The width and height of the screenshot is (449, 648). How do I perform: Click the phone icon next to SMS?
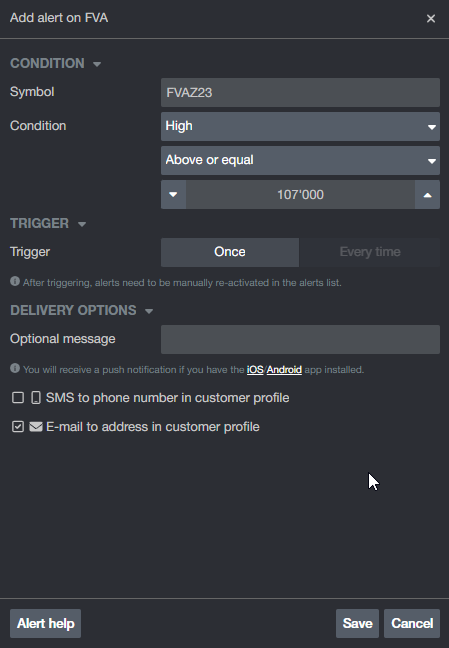click(x=36, y=398)
